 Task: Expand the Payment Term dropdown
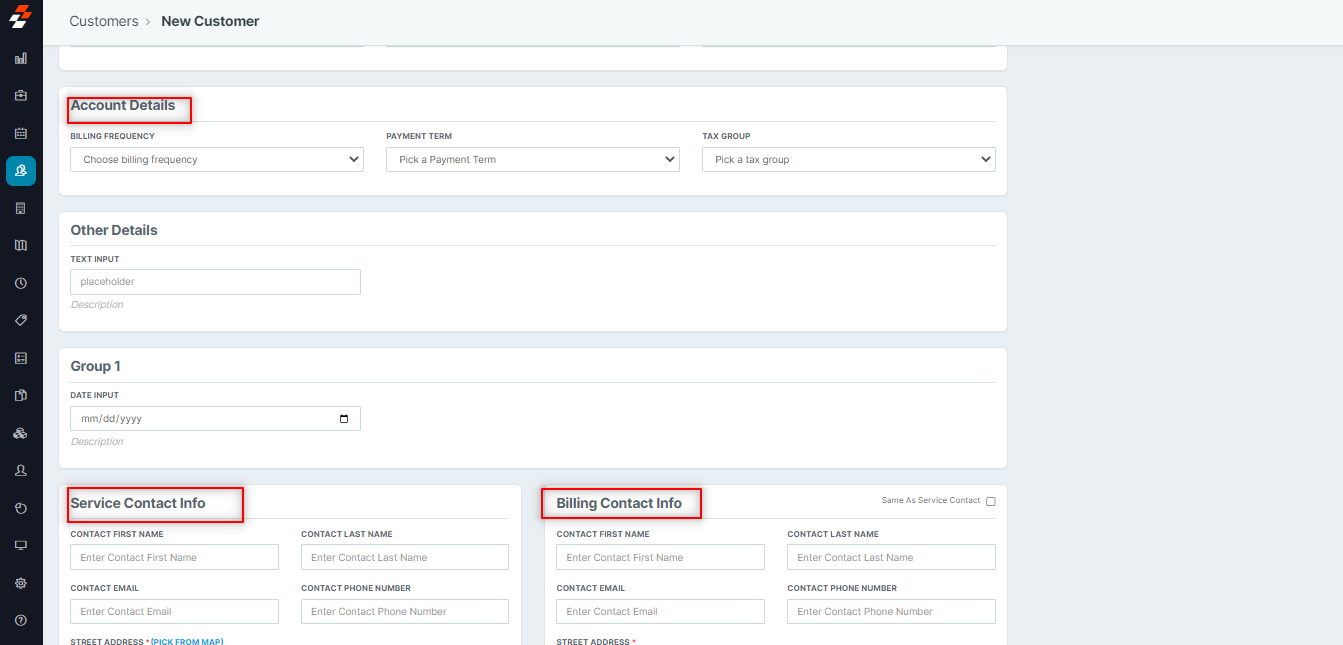532,159
